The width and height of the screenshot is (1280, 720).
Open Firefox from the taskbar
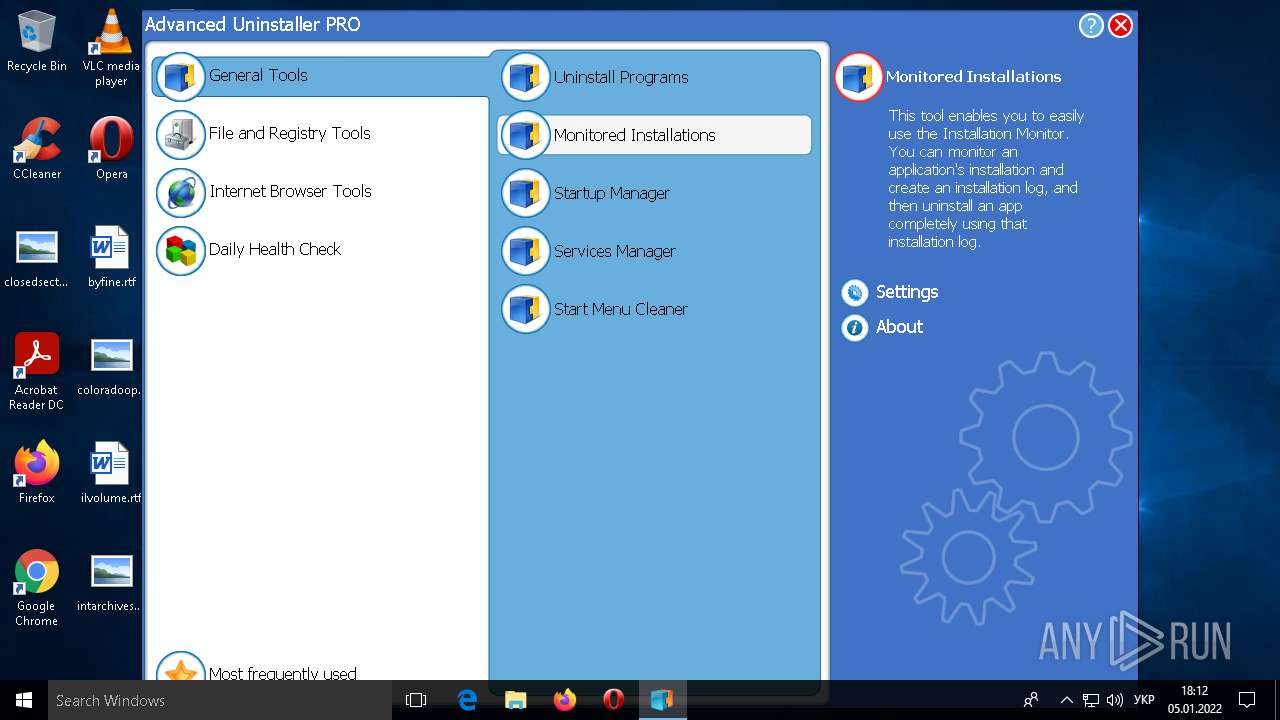[x=565, y=700]
